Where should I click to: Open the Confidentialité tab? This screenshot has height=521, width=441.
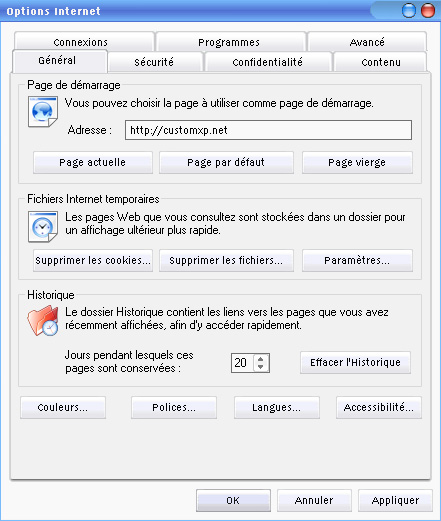pos(268,62)
